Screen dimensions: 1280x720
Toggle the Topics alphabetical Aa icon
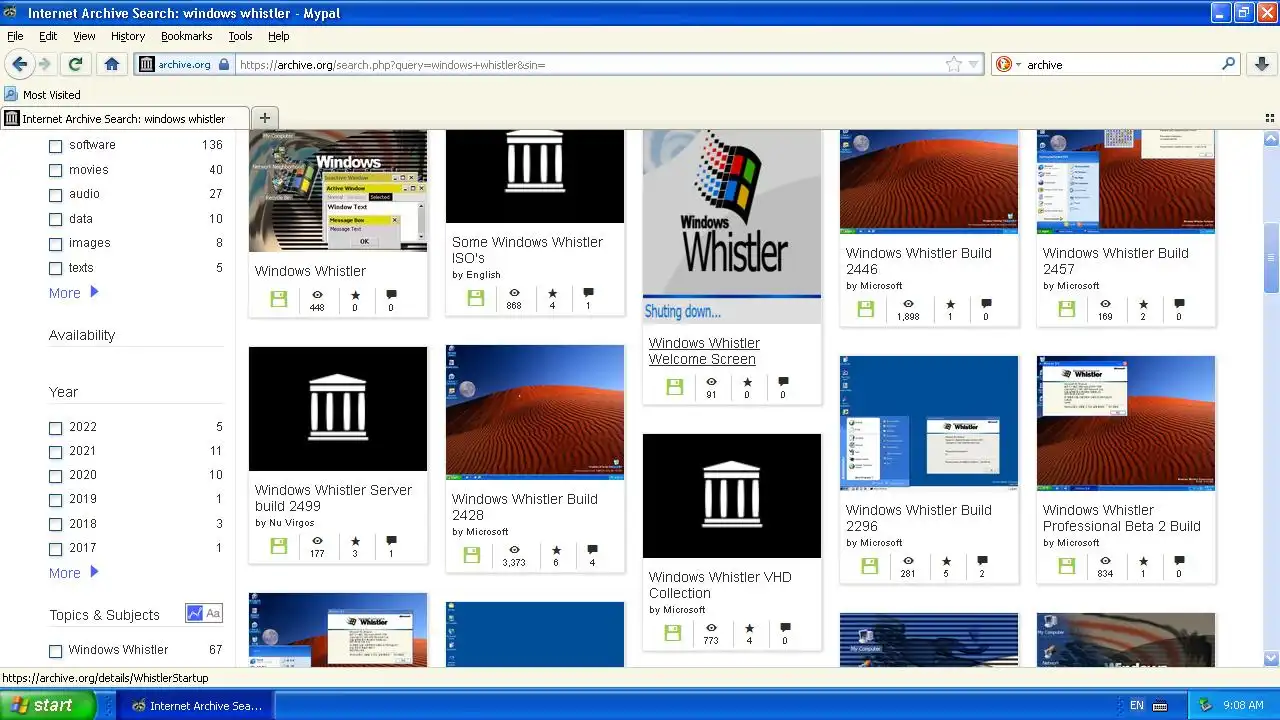[213, 614]
